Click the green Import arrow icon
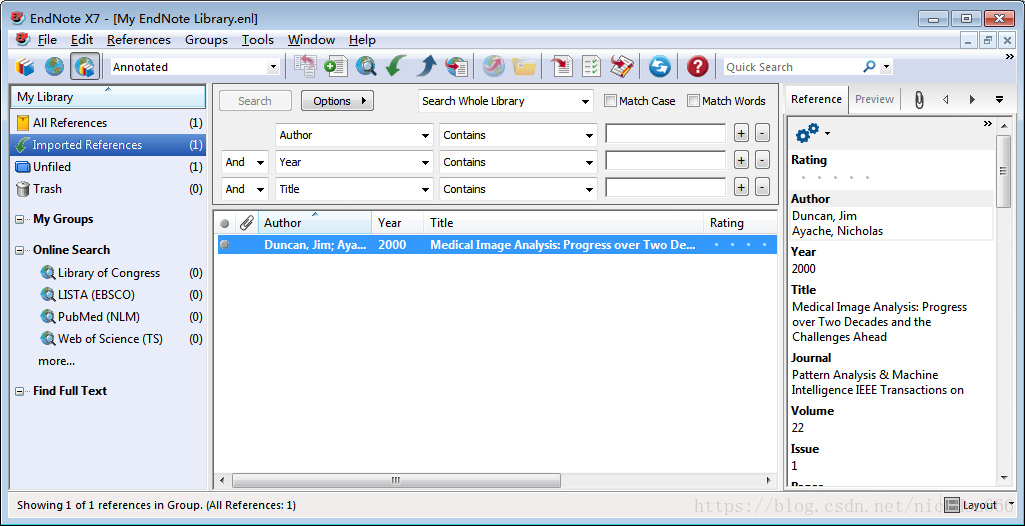The image size is (1025, 526). pos(396,67)
